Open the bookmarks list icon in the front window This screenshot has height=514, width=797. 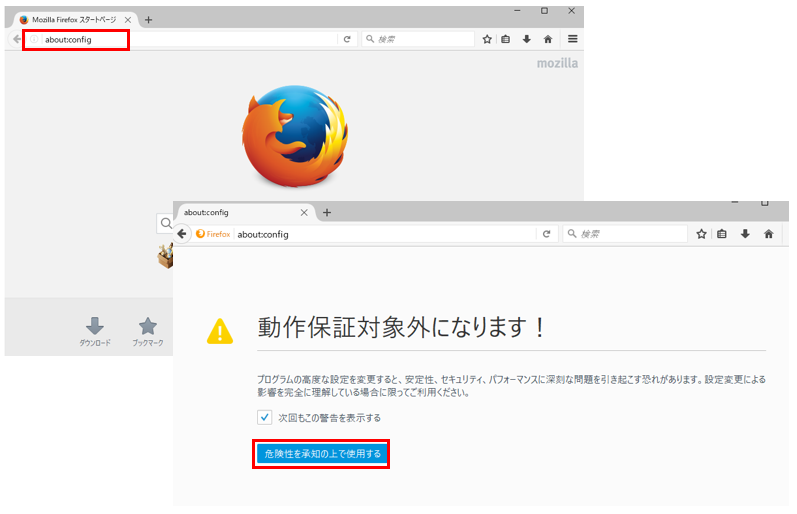tap(722, 234)
